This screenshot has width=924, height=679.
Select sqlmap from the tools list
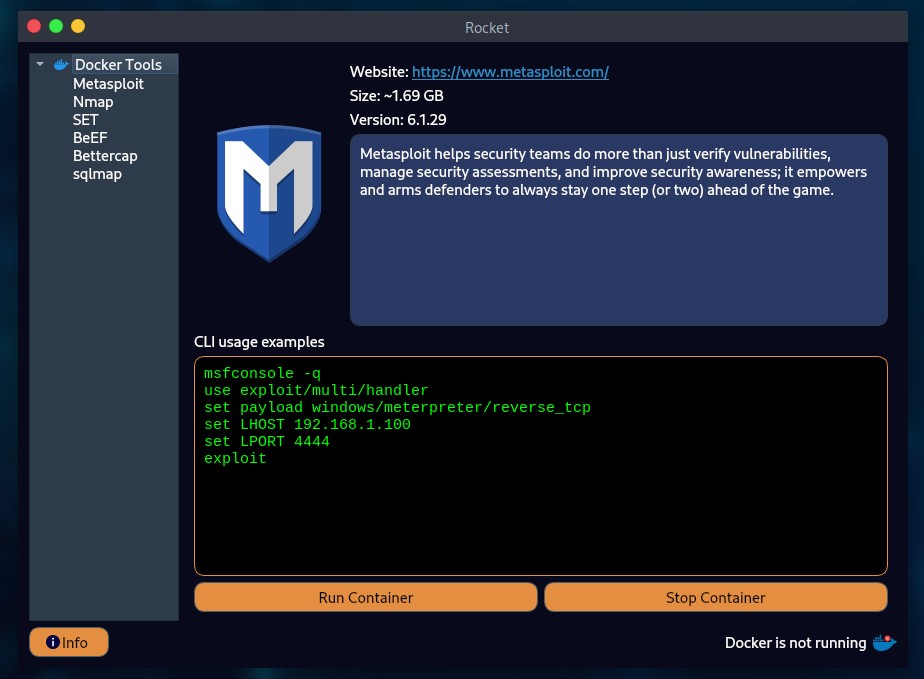(97, 174)
